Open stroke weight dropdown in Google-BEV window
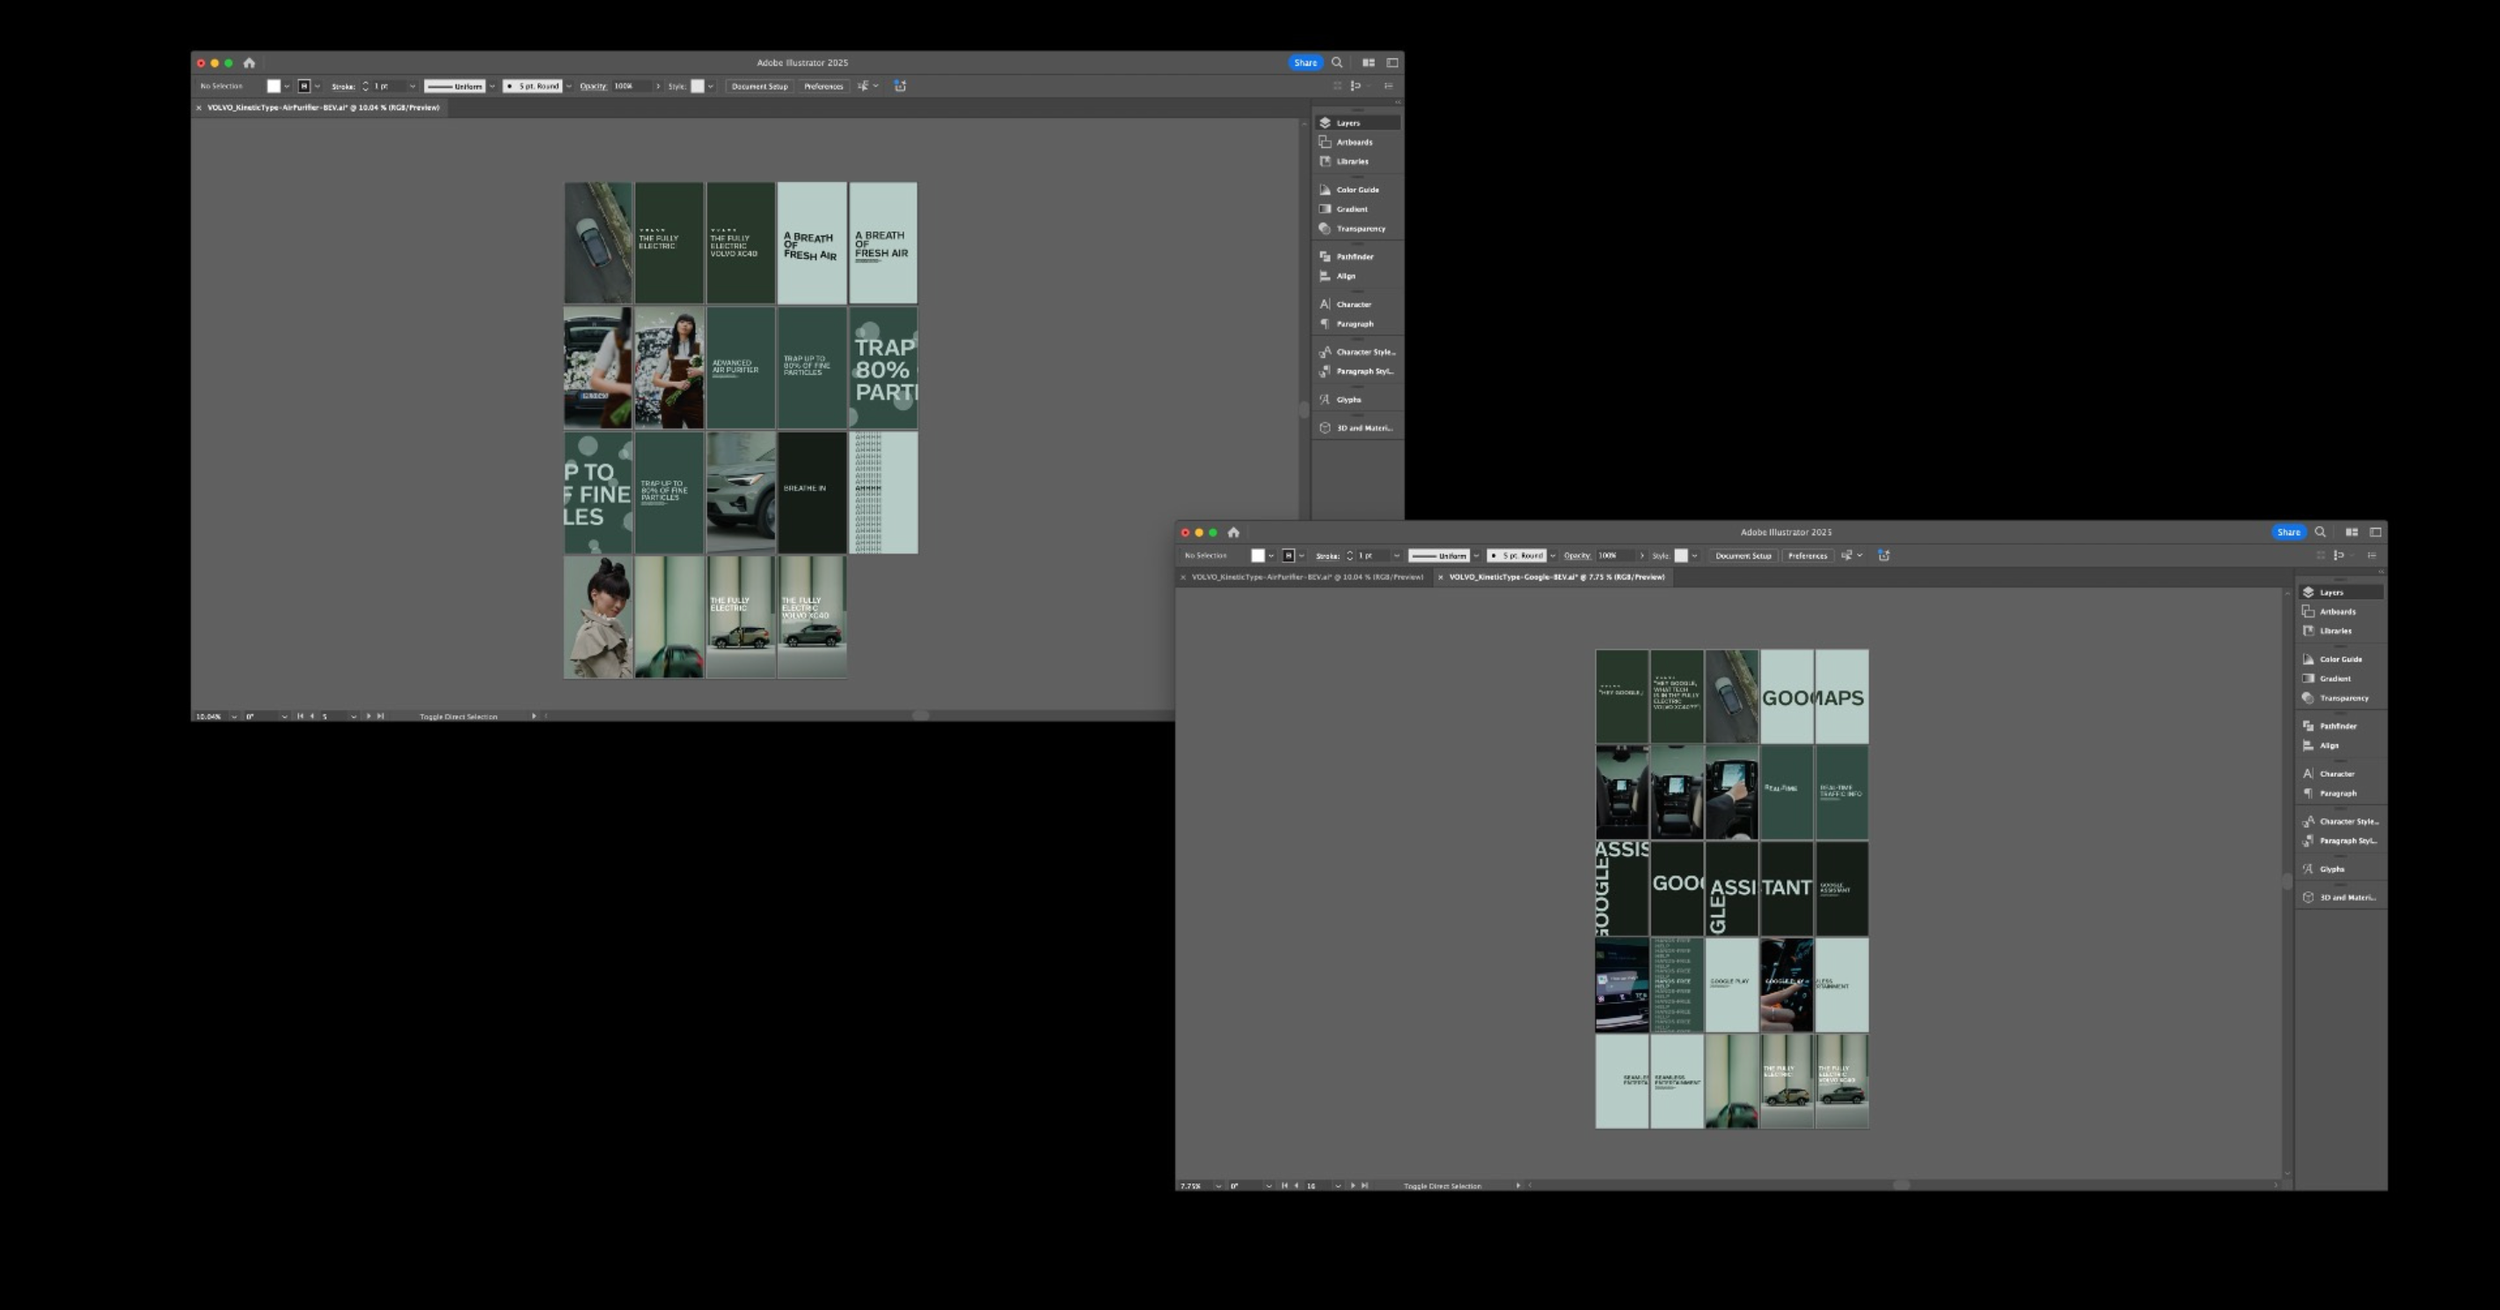Screen dimensions: 2500x1310 (1396, 556)
